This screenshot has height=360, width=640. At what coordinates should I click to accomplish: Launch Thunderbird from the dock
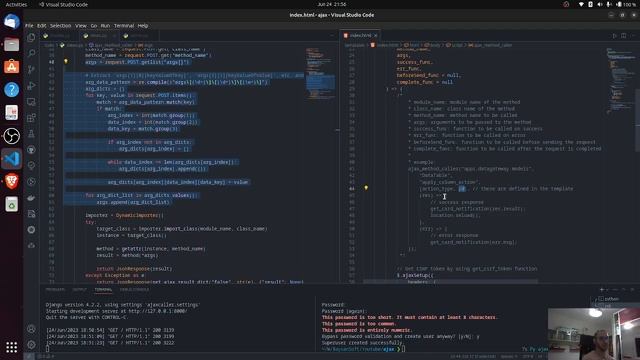pos(11,21)
